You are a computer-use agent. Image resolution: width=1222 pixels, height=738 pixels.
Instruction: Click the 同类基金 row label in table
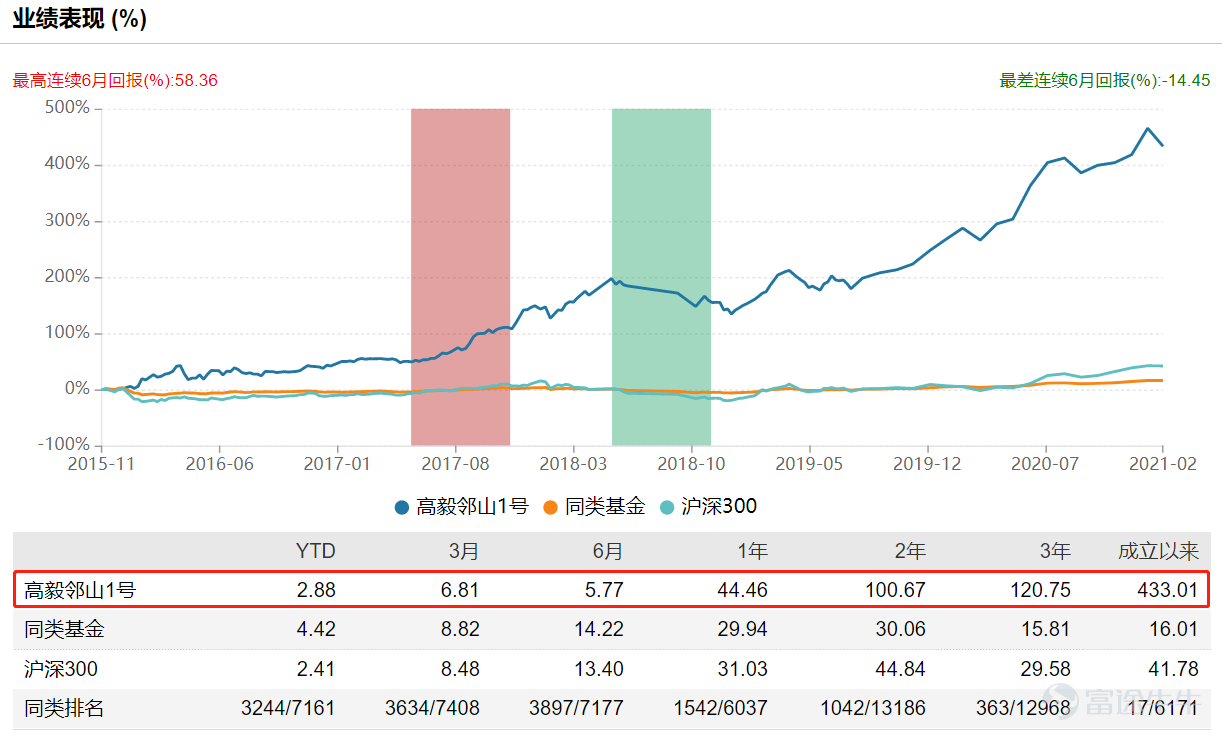64,630
